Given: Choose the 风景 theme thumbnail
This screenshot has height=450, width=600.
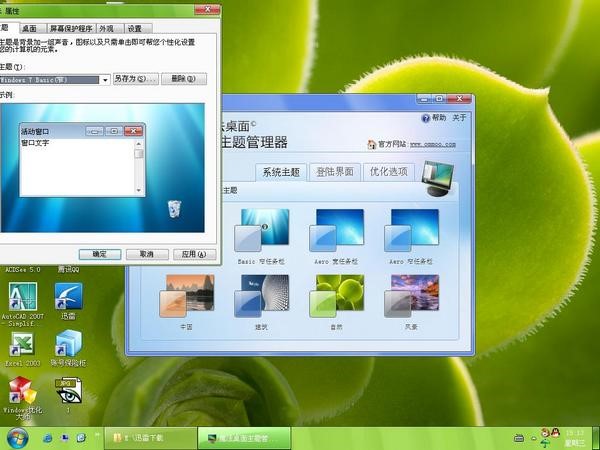Looking at the screenshot, I should point(412,296).
